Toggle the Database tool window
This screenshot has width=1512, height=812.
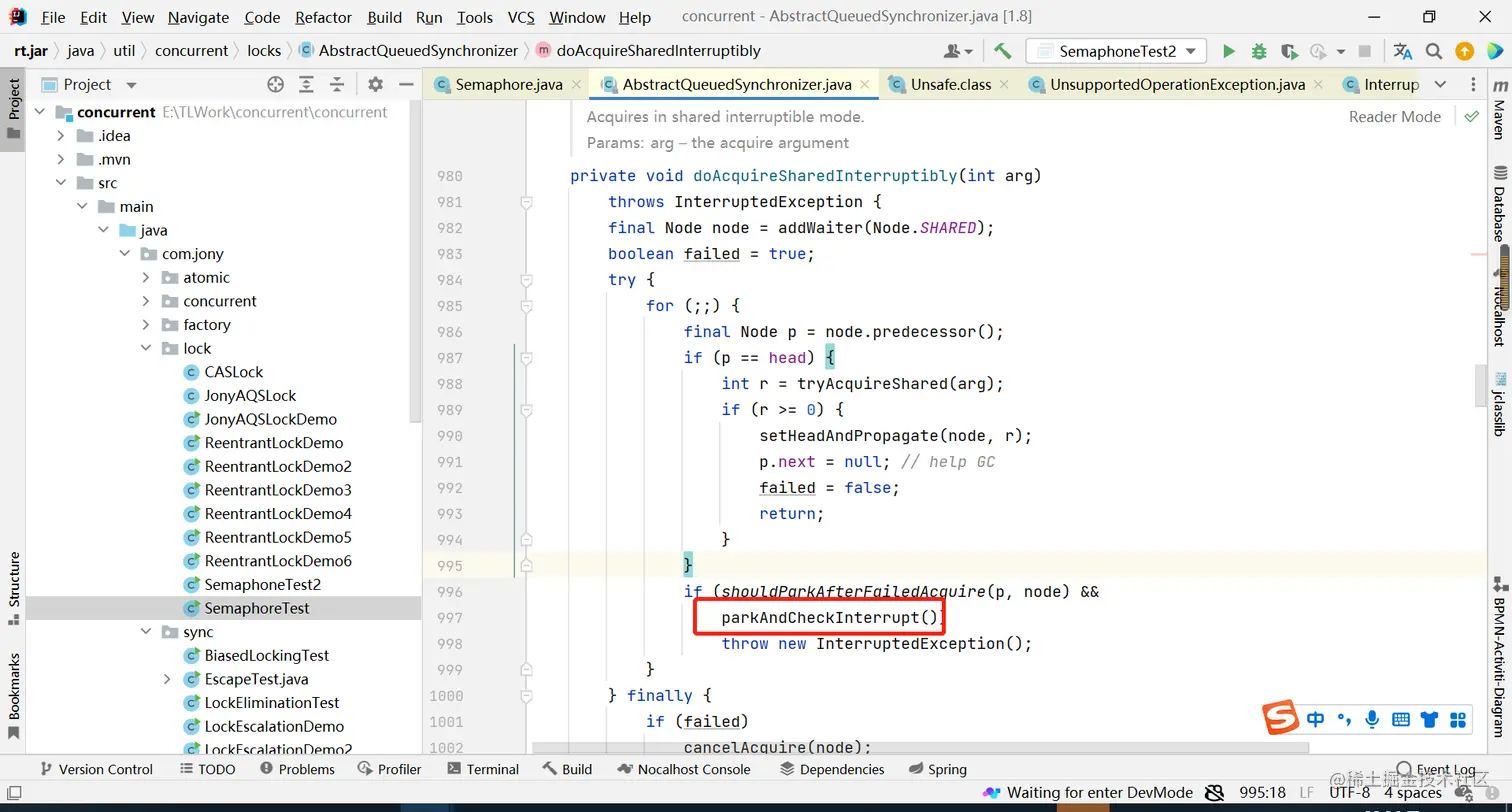click(x=1499, y=204)
